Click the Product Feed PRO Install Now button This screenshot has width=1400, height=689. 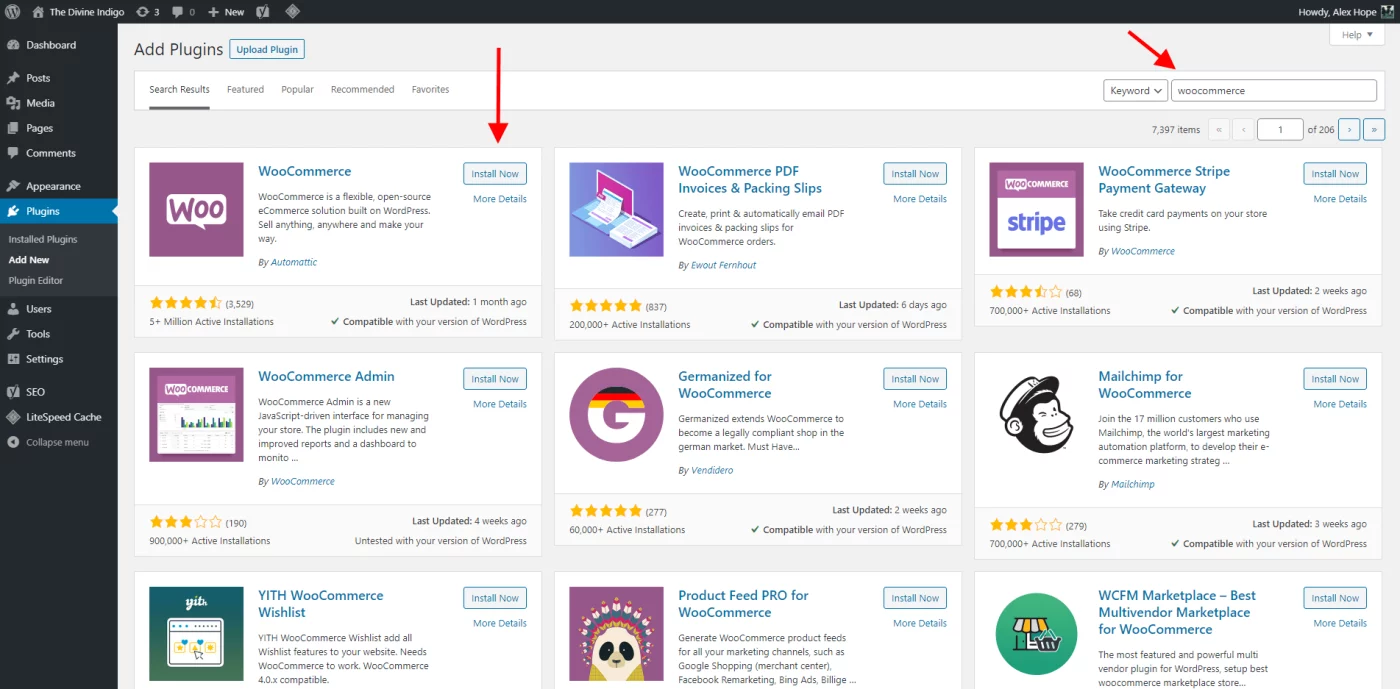[915, 598]
